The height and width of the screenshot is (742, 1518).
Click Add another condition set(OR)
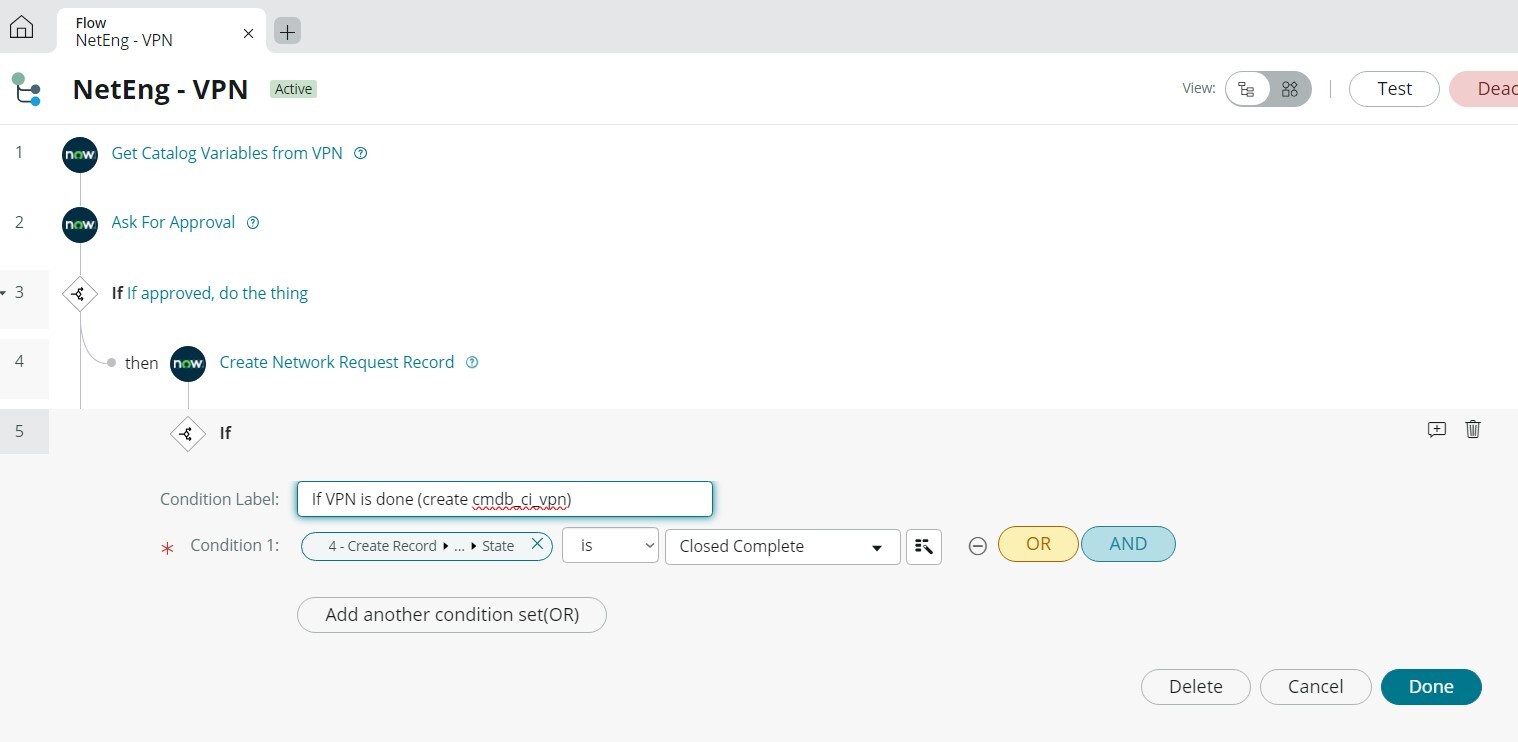point(452,615)
